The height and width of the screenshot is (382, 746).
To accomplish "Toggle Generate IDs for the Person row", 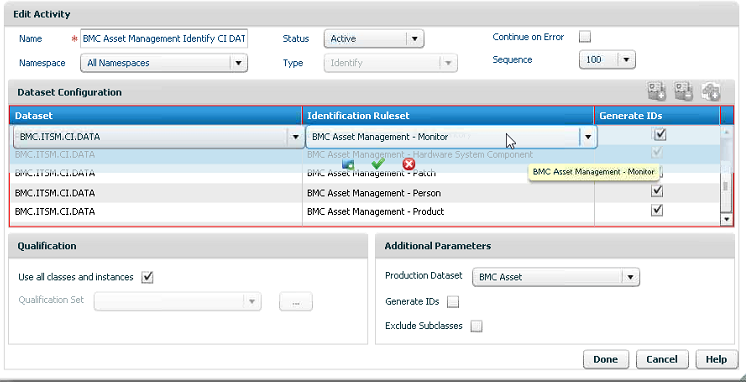I will [x=657, y=191].
